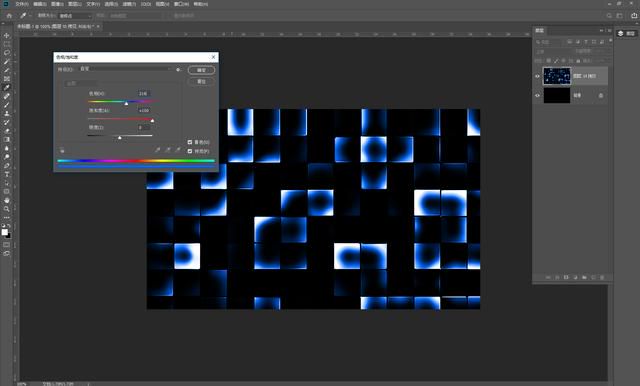Image resolution: width=640 pixels, height=386 pixels.
Task: Select the Brush tool
Action: coord(7,105)
